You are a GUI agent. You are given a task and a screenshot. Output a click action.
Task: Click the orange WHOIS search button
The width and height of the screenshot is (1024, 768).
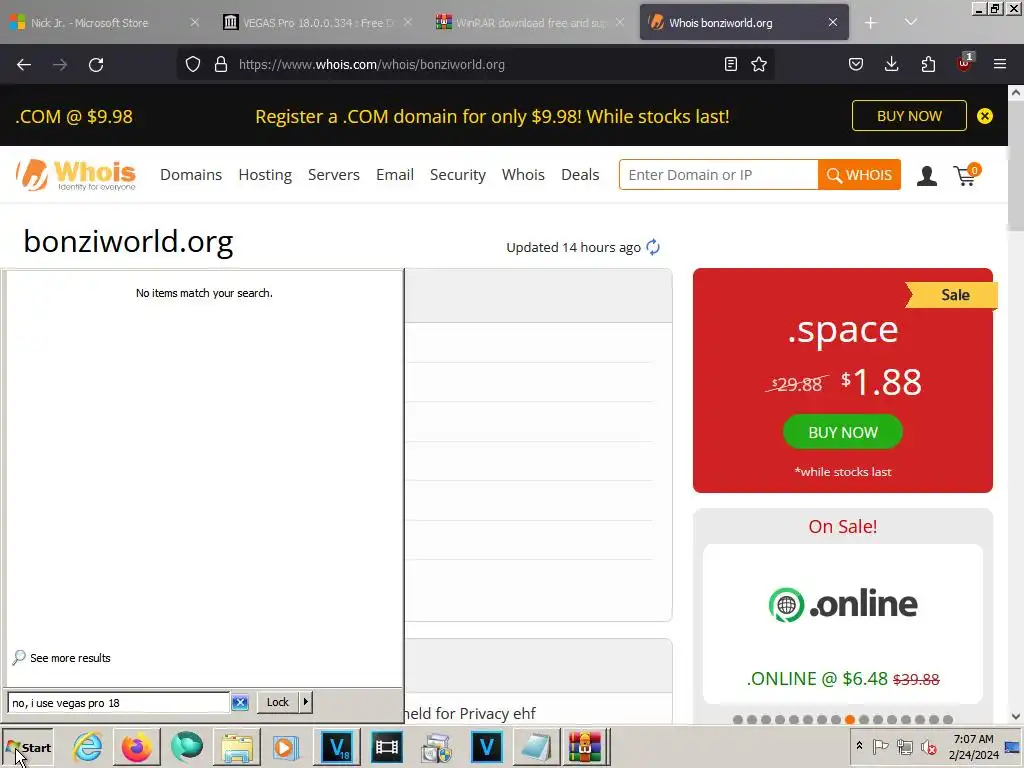[x=859, y=174]
